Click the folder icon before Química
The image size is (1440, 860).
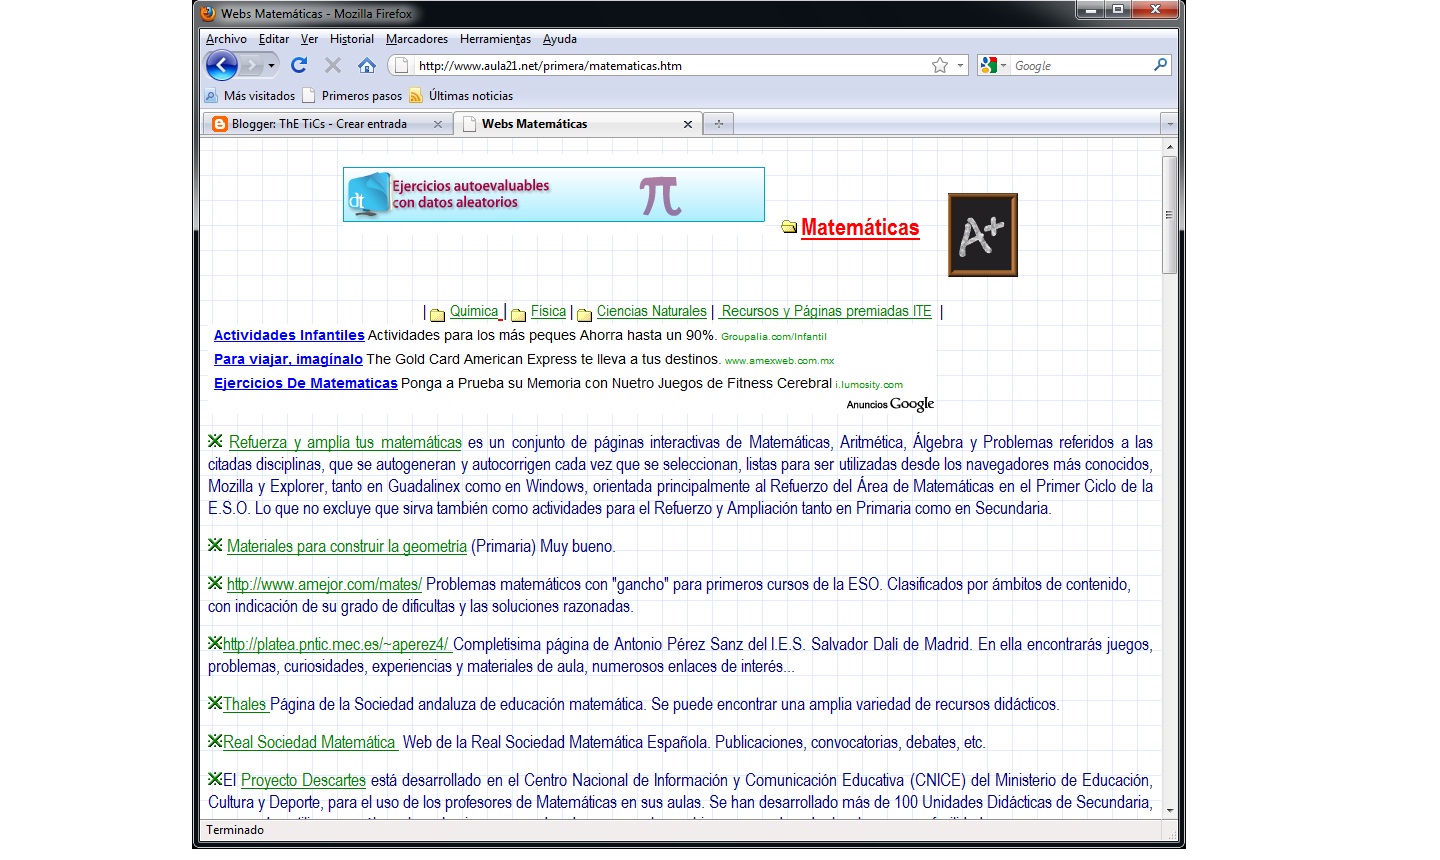pos(438,314)
